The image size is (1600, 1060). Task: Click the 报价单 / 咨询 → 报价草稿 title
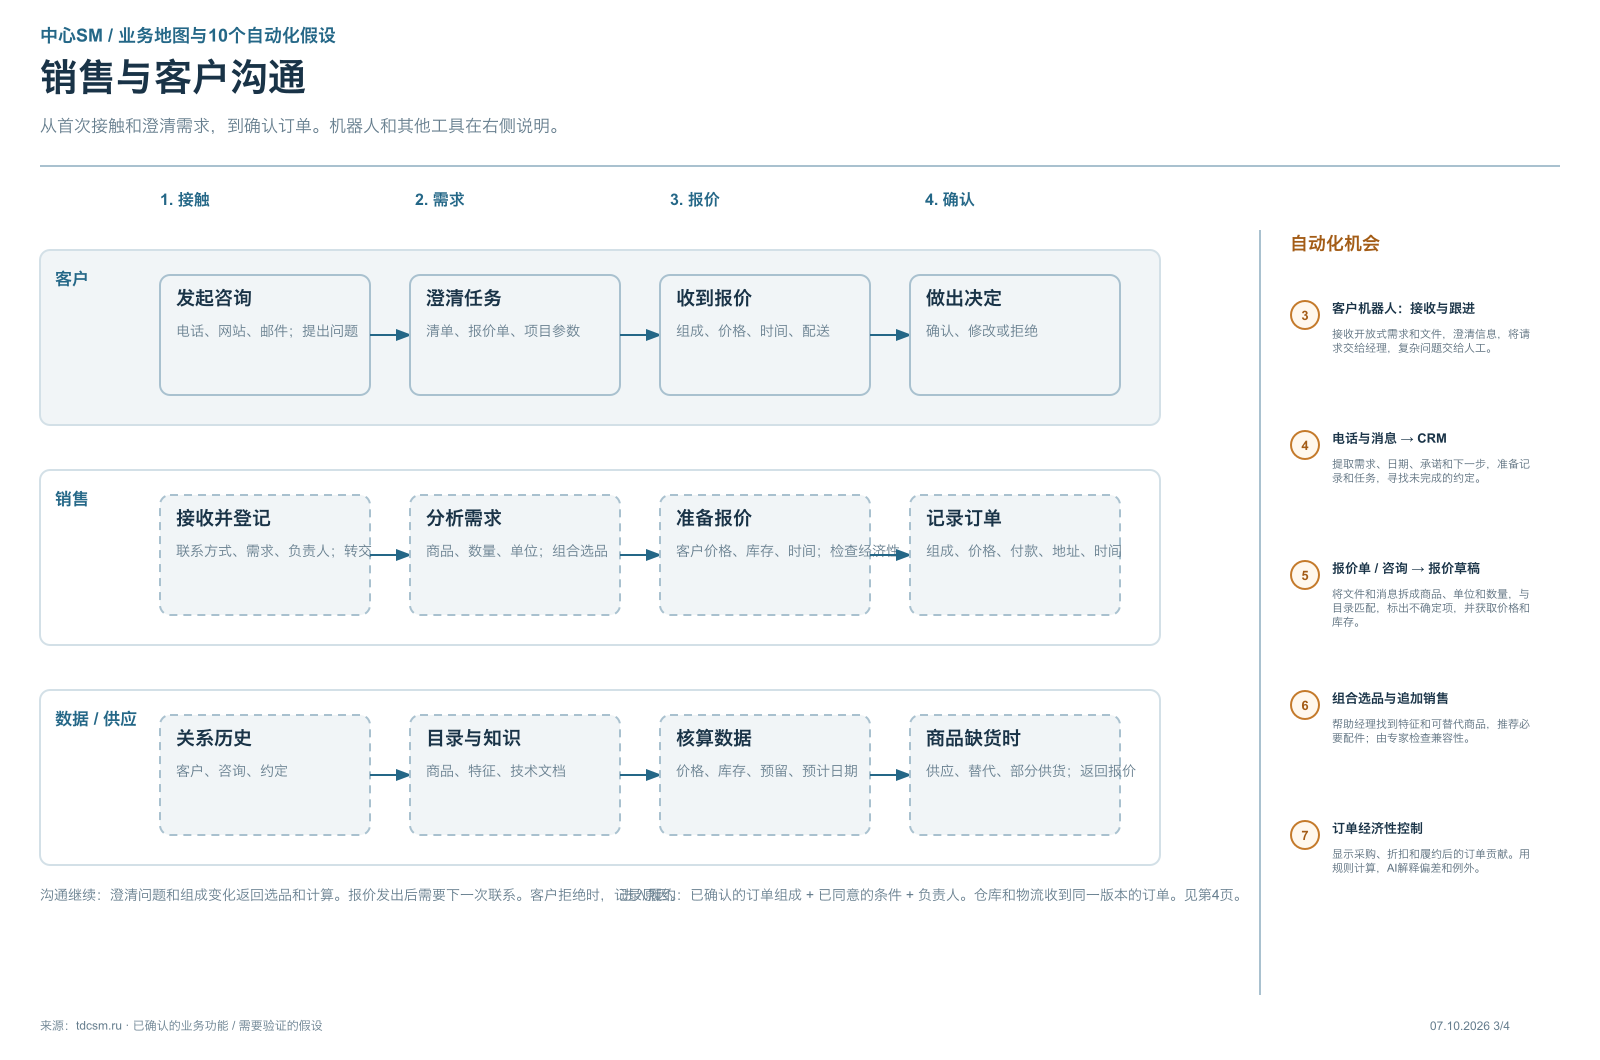1406,568
